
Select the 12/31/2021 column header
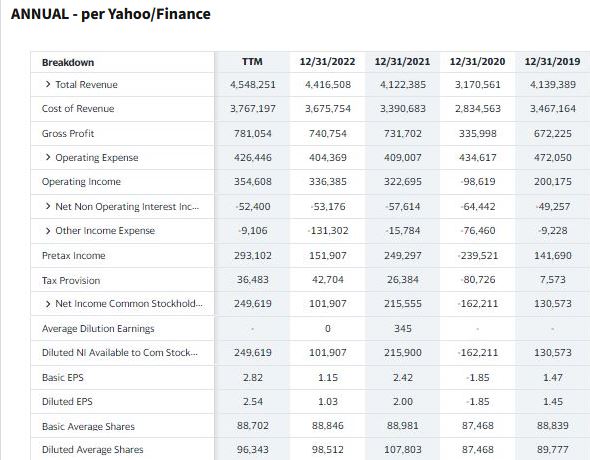tap(402, 62)
